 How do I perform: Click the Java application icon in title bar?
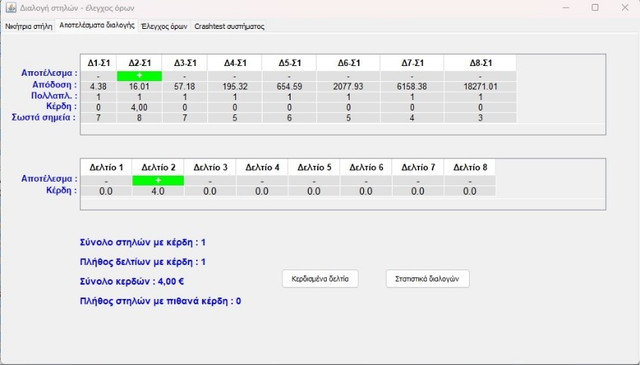11,8
